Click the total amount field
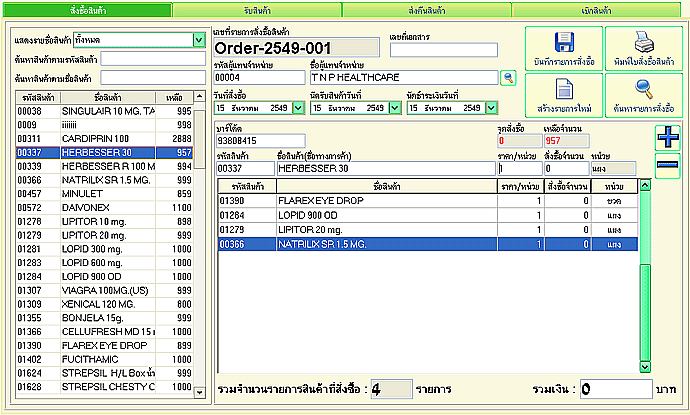Image resolution: width=690 pixels, height=415 pixels. pos(616,389)
